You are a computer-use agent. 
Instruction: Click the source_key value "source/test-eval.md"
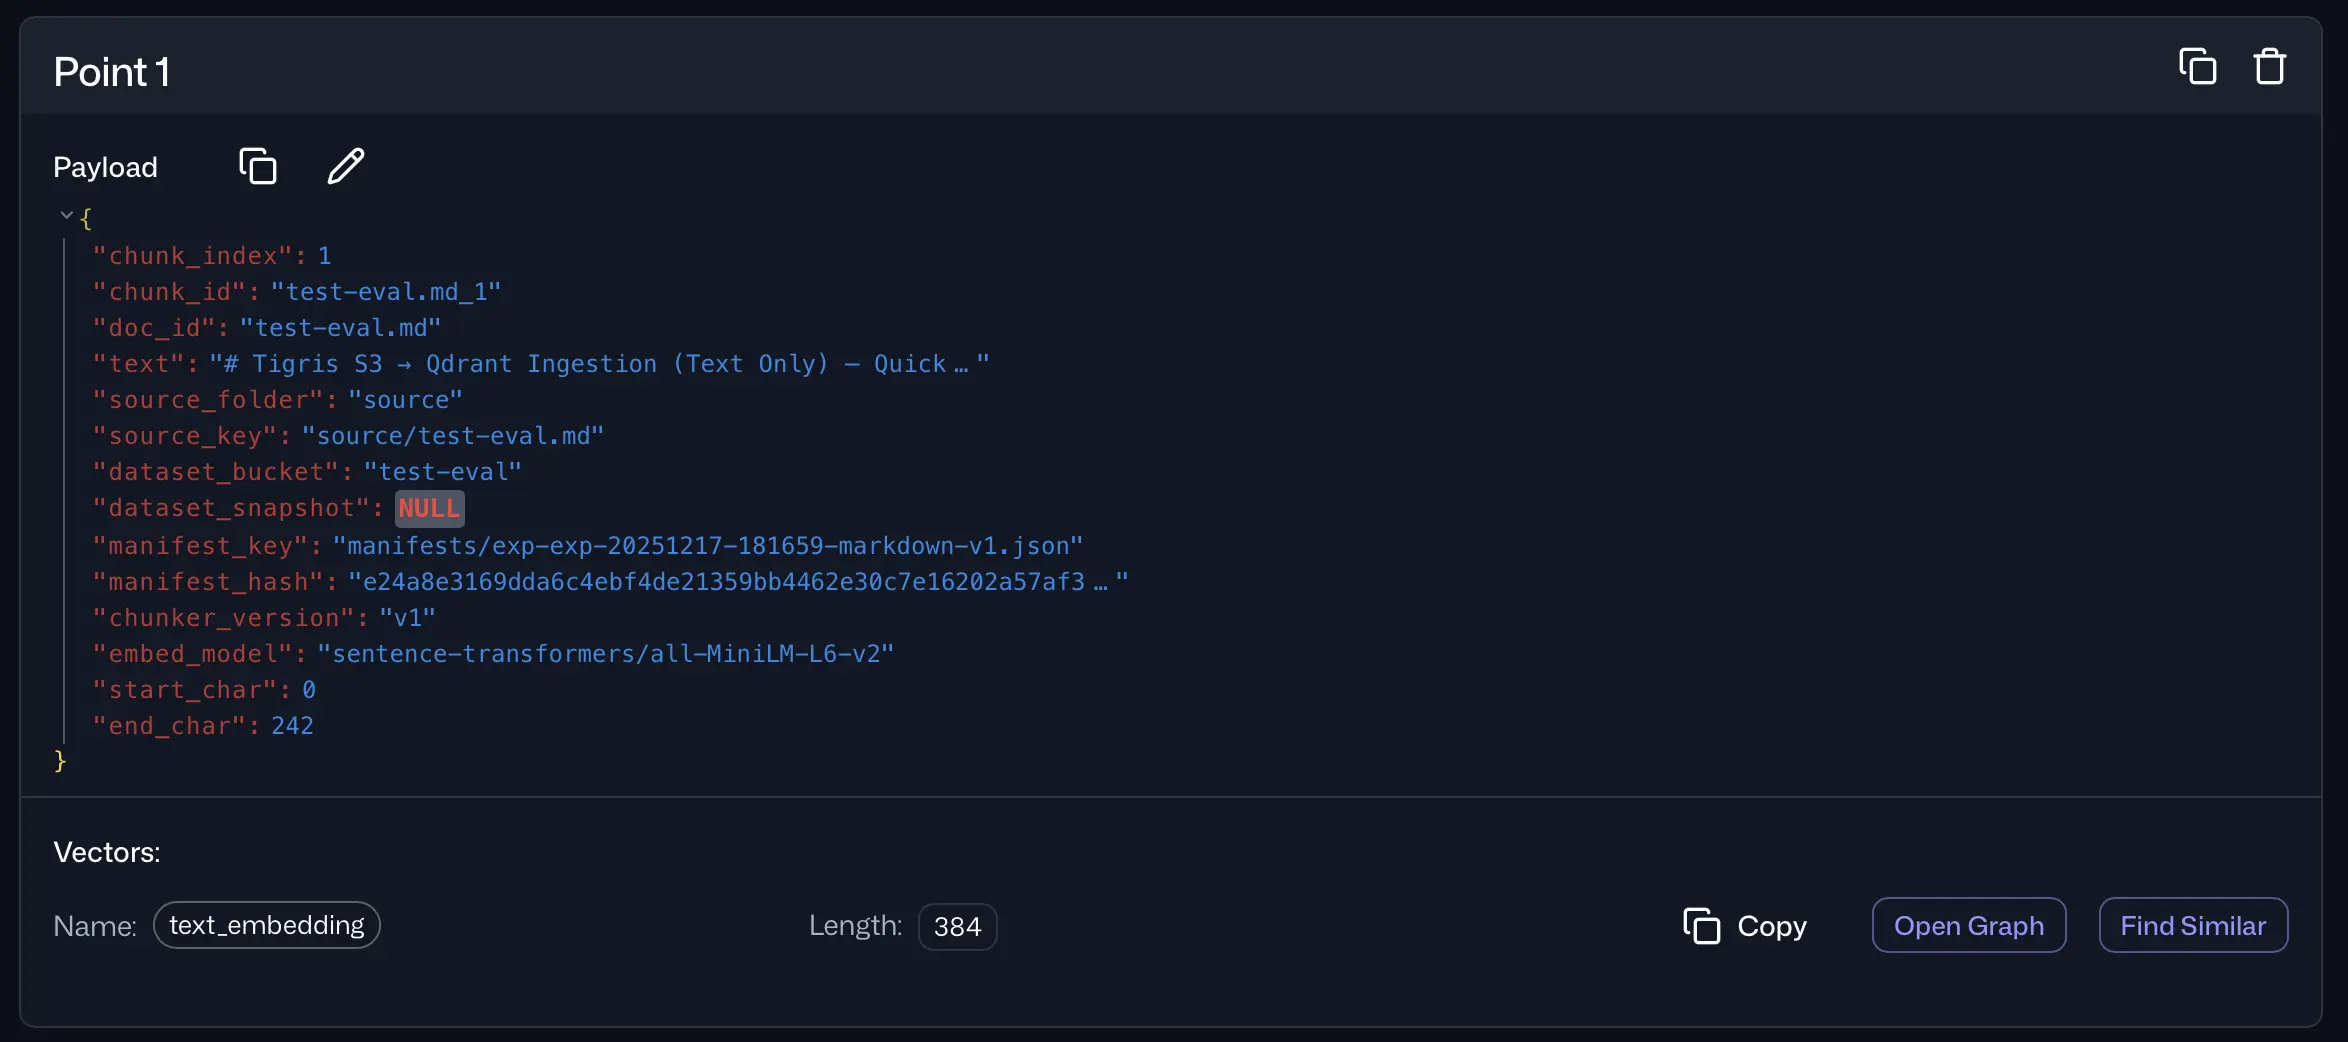coord(453,436)
